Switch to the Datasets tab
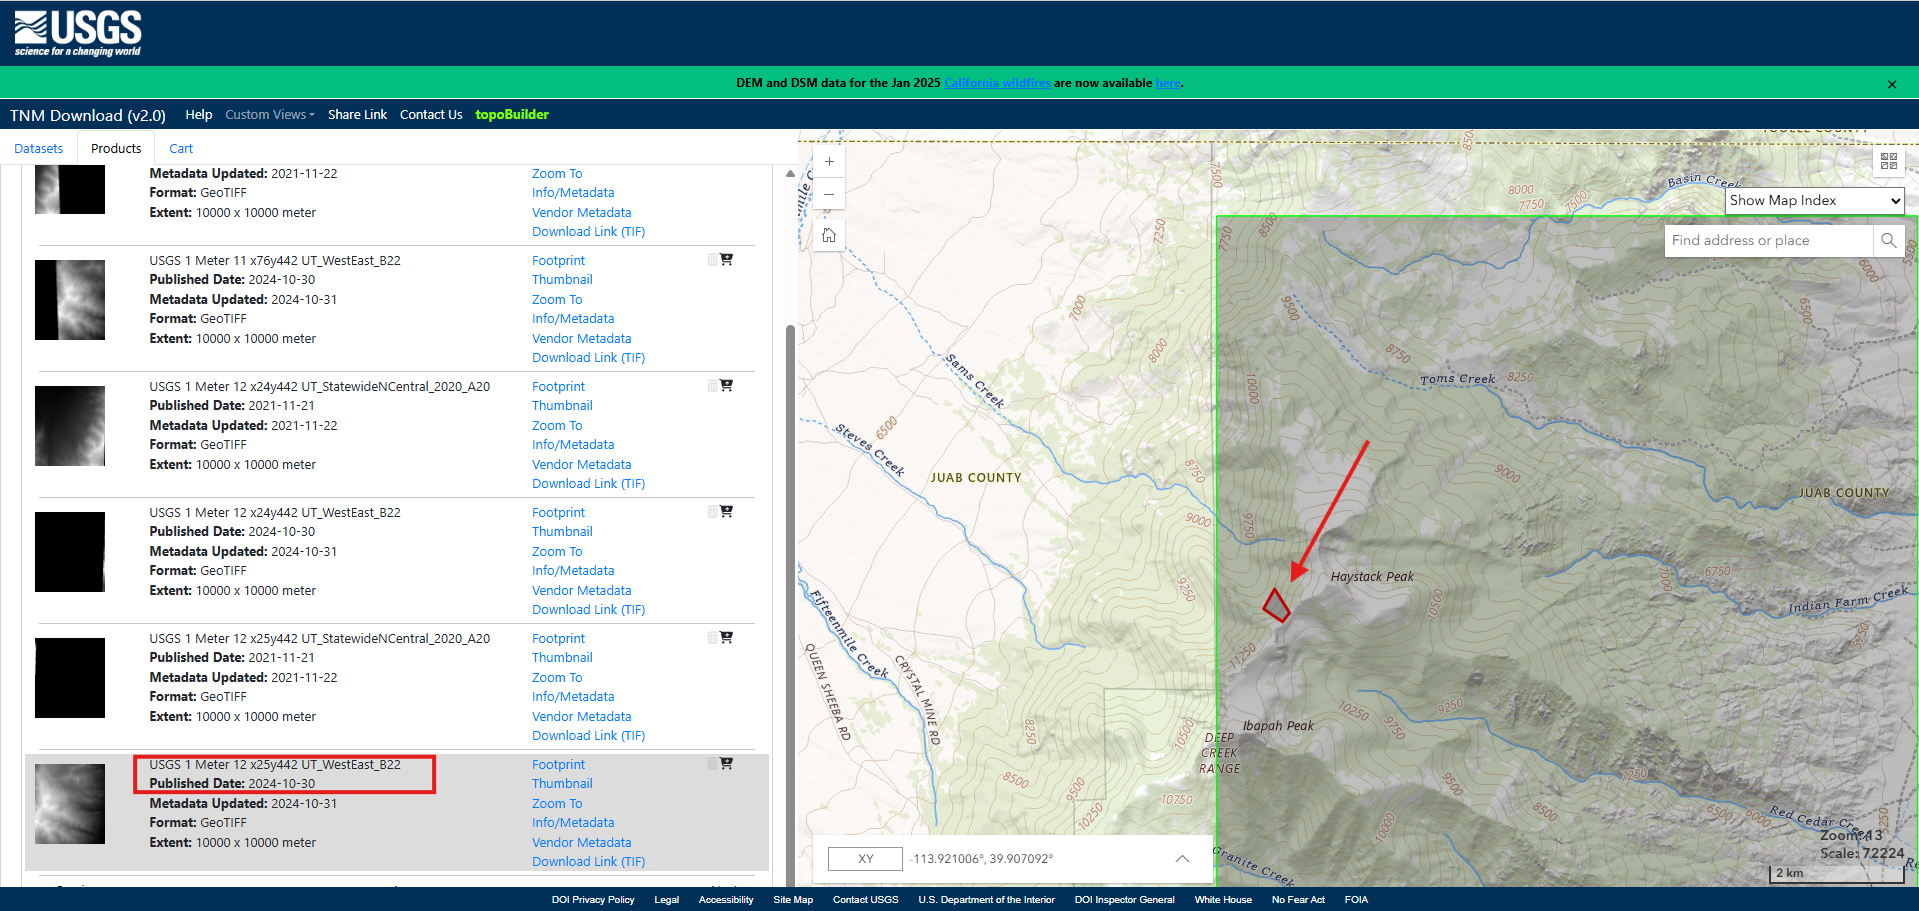 (x=39, y=149)
